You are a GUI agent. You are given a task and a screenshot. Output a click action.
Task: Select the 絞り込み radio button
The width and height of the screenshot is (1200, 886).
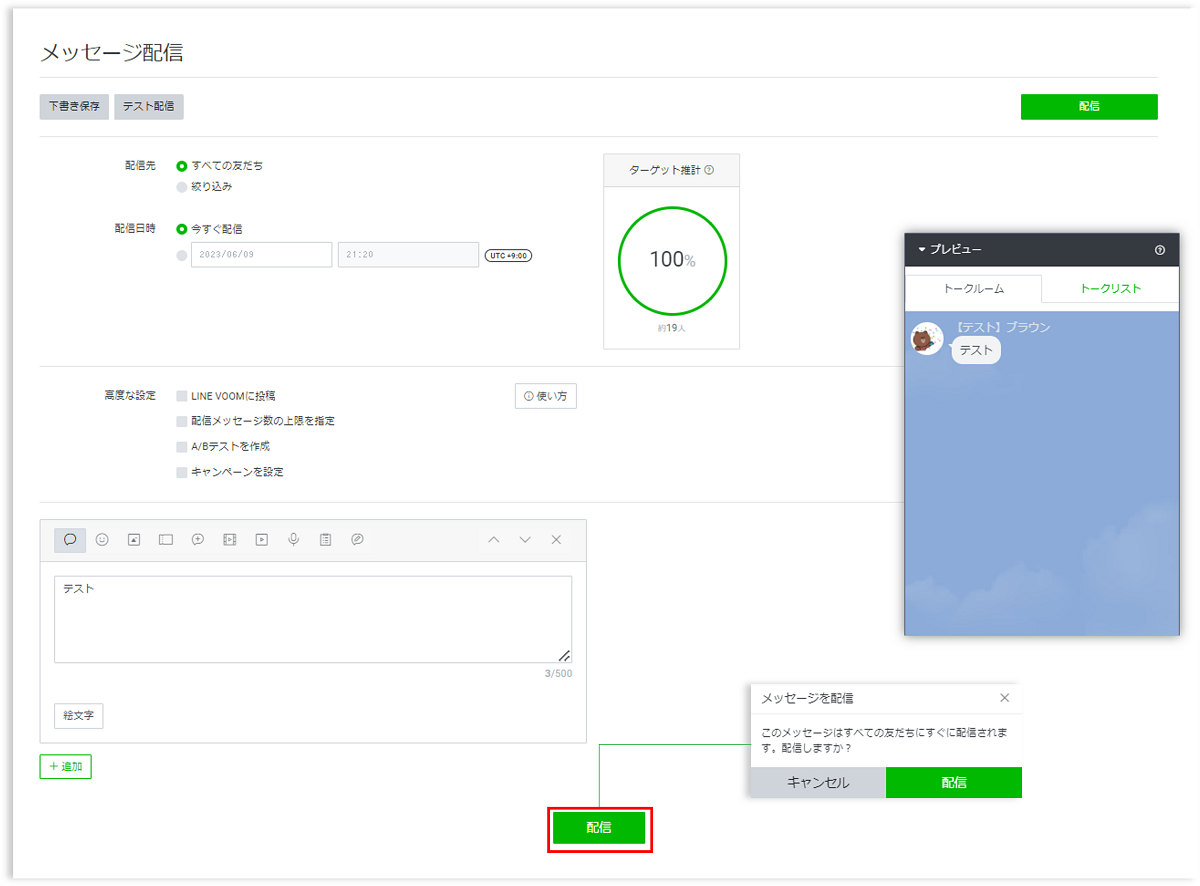[x=182, y=186]
